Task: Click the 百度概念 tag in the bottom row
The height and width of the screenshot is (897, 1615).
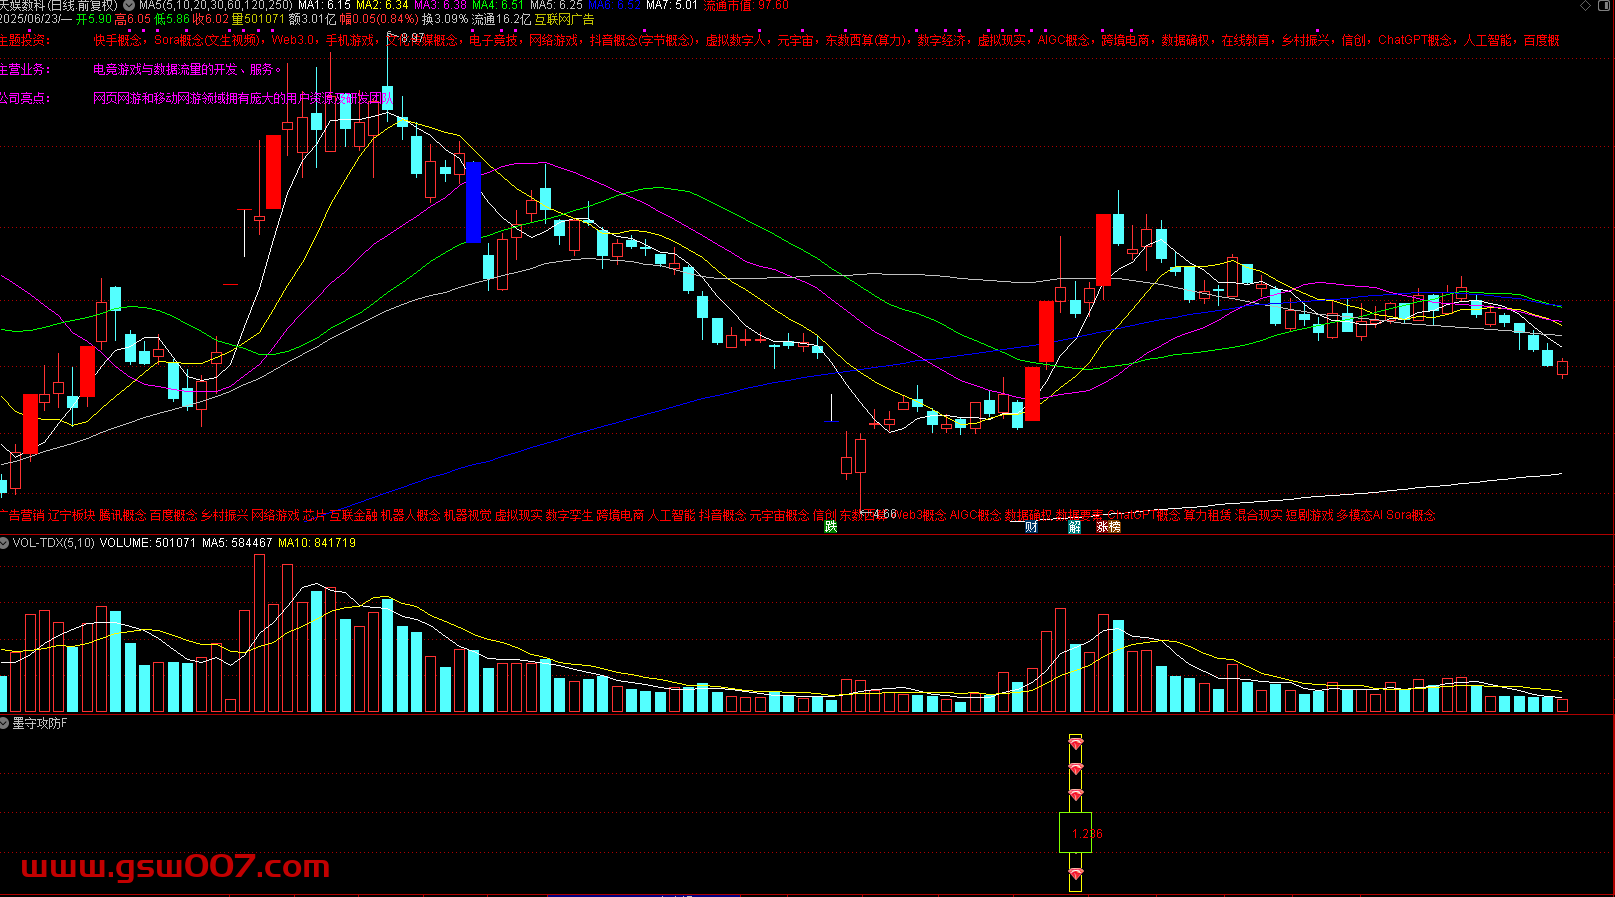Action: pyautogui.click(x=173, y=516)
